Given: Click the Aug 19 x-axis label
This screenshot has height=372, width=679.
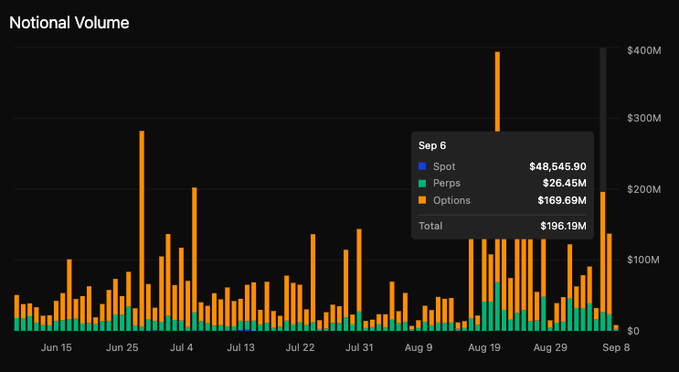Looking at the screenshot, I should coord(484,348).
